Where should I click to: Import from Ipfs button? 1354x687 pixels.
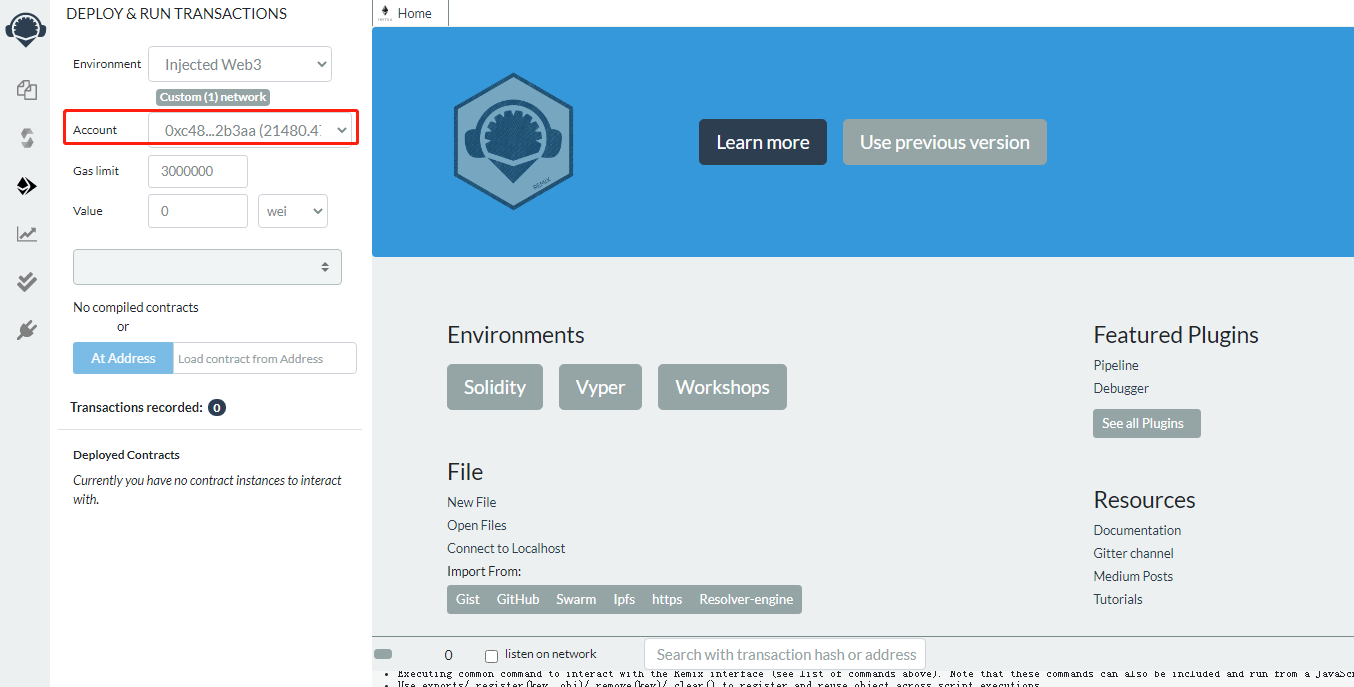click(x=624, y=599)
